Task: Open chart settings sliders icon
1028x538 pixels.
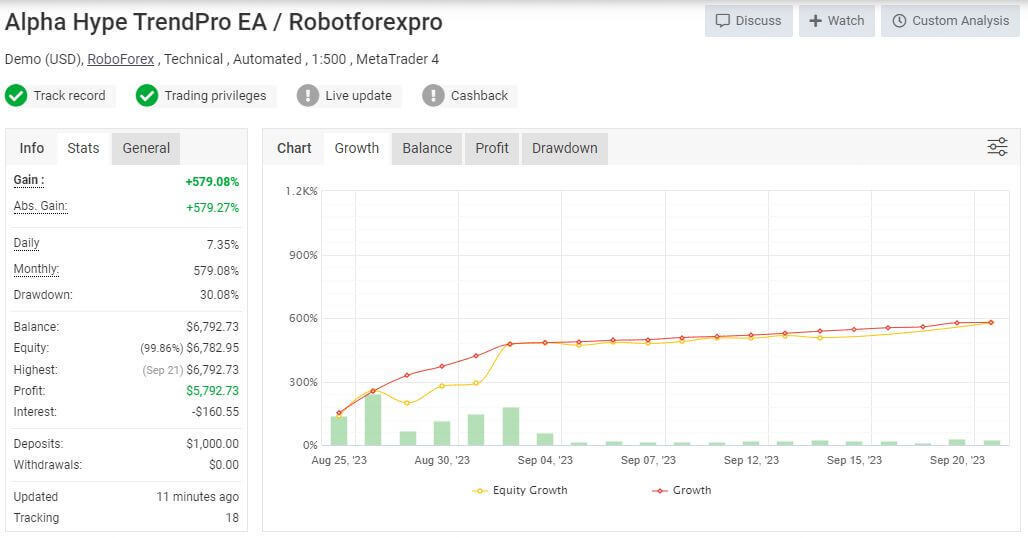Action: [x=997, y=148]
